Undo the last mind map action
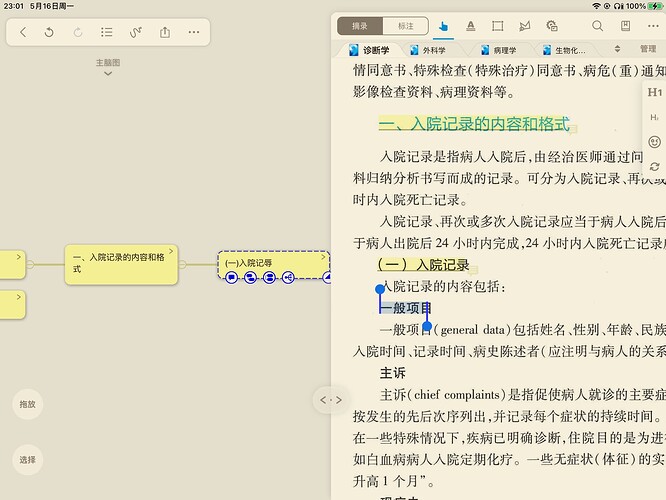Screen dimensions: 666x500 (49, 32)
